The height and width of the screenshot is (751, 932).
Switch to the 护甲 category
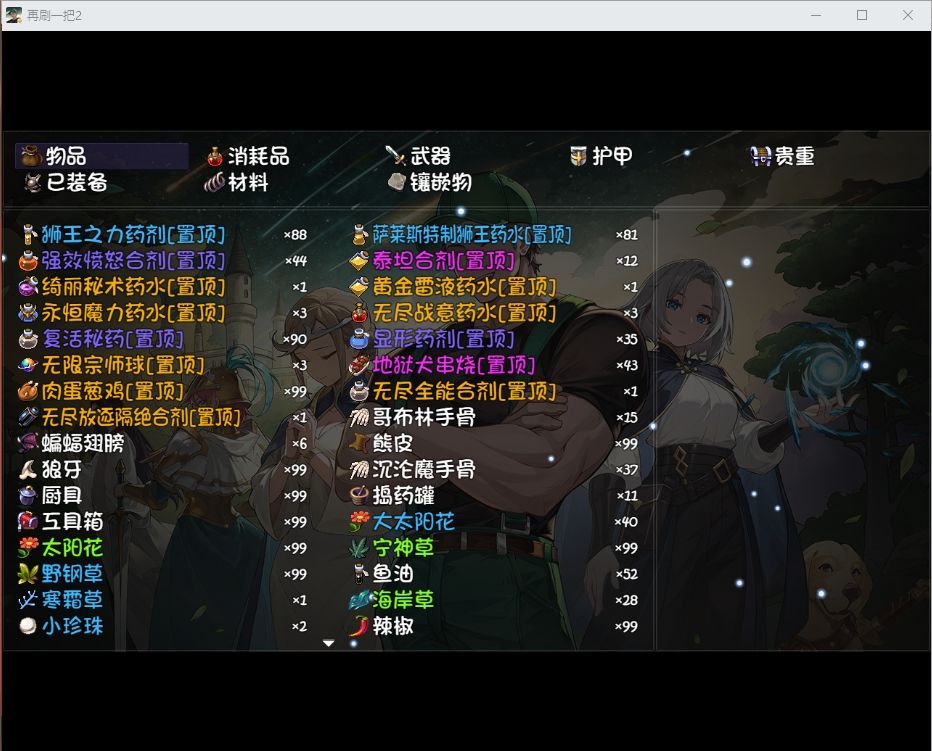coord(601,156)
